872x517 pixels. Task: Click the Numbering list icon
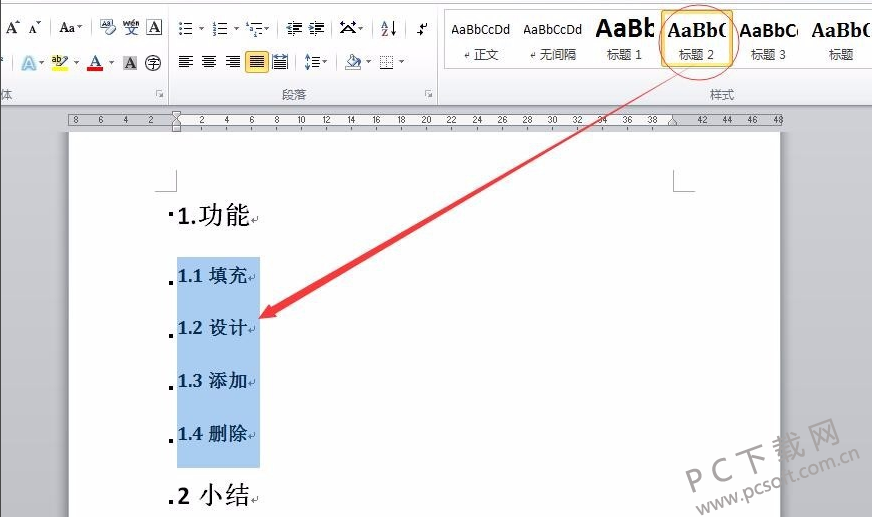[220, 28]
